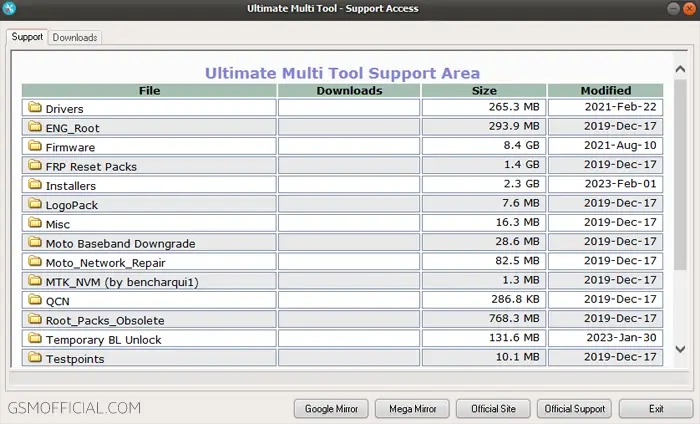Click the Ultimate Multi Tool app icon
Screen dimensions: 700x424
[x=8, y=8]
